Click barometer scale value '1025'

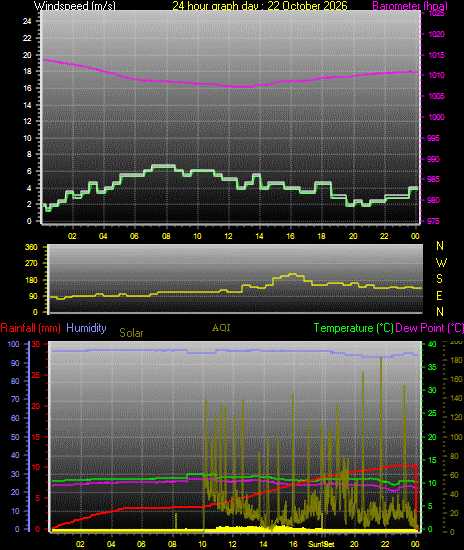tap(437, 14)
